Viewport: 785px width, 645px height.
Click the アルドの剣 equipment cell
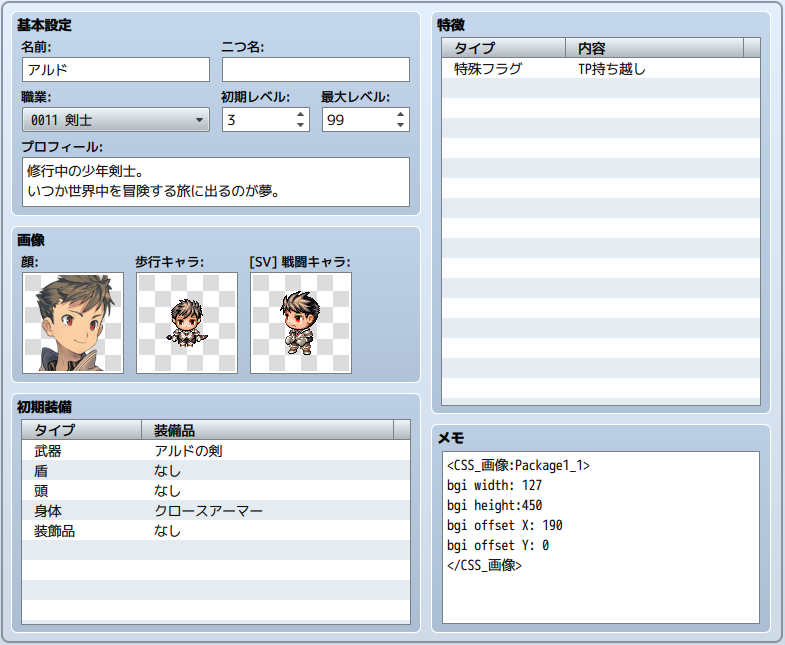pos(188,451)
